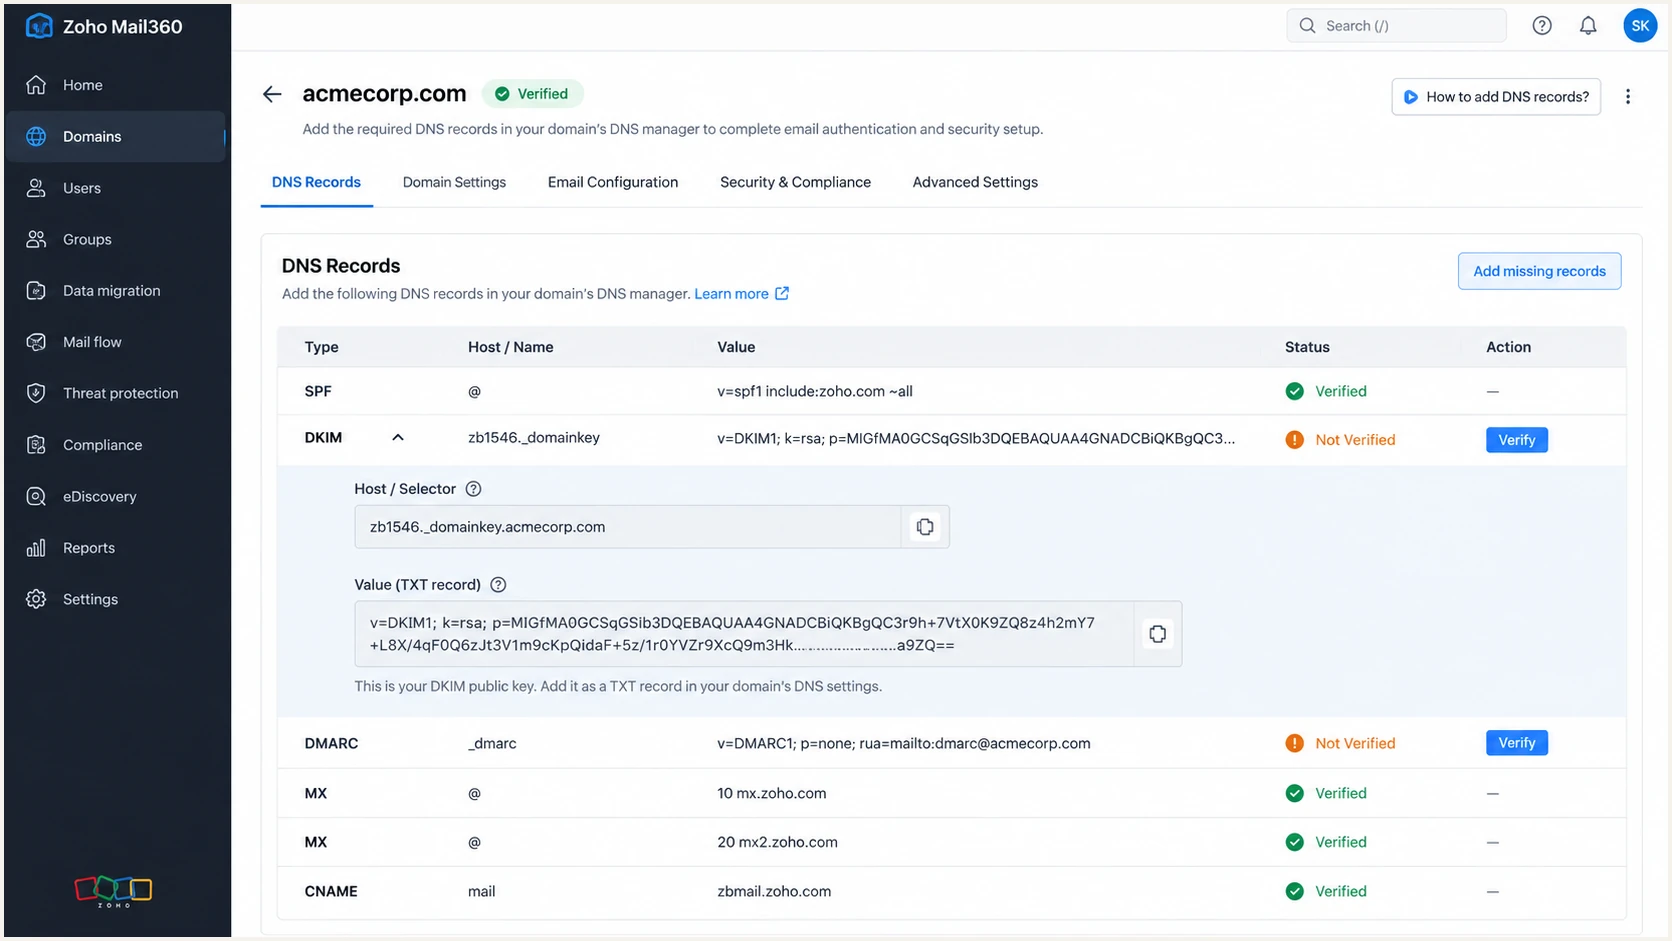Click the Status column header
This screenshot has width=1672, height=941.
click(1307, 347)
